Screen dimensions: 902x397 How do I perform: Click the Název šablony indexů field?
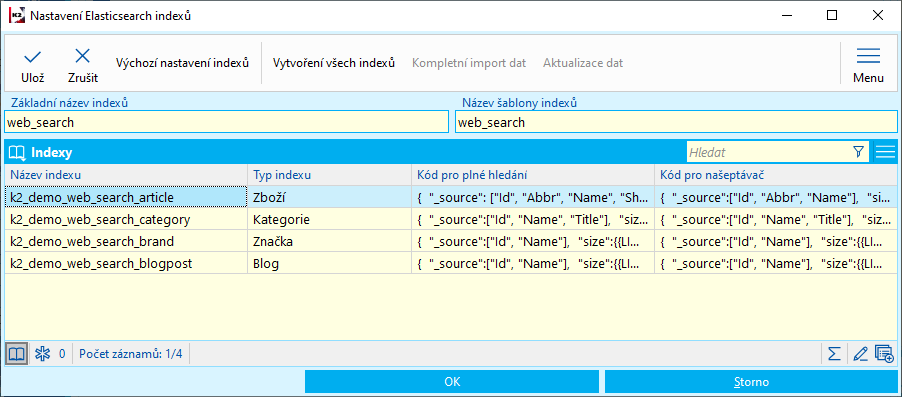click(x=676, y=123)
